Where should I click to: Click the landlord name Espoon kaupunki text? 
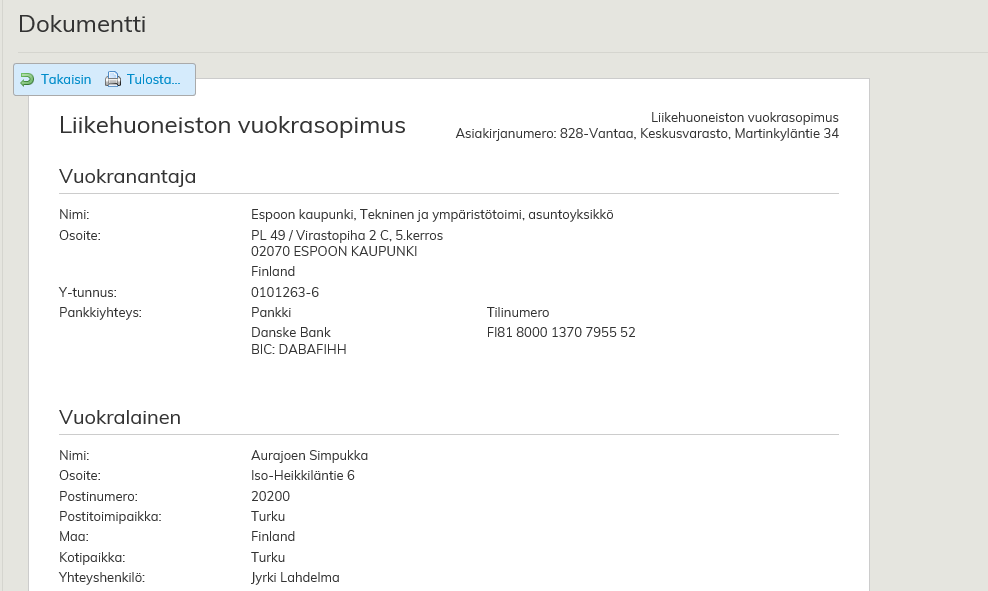(431, 214)
